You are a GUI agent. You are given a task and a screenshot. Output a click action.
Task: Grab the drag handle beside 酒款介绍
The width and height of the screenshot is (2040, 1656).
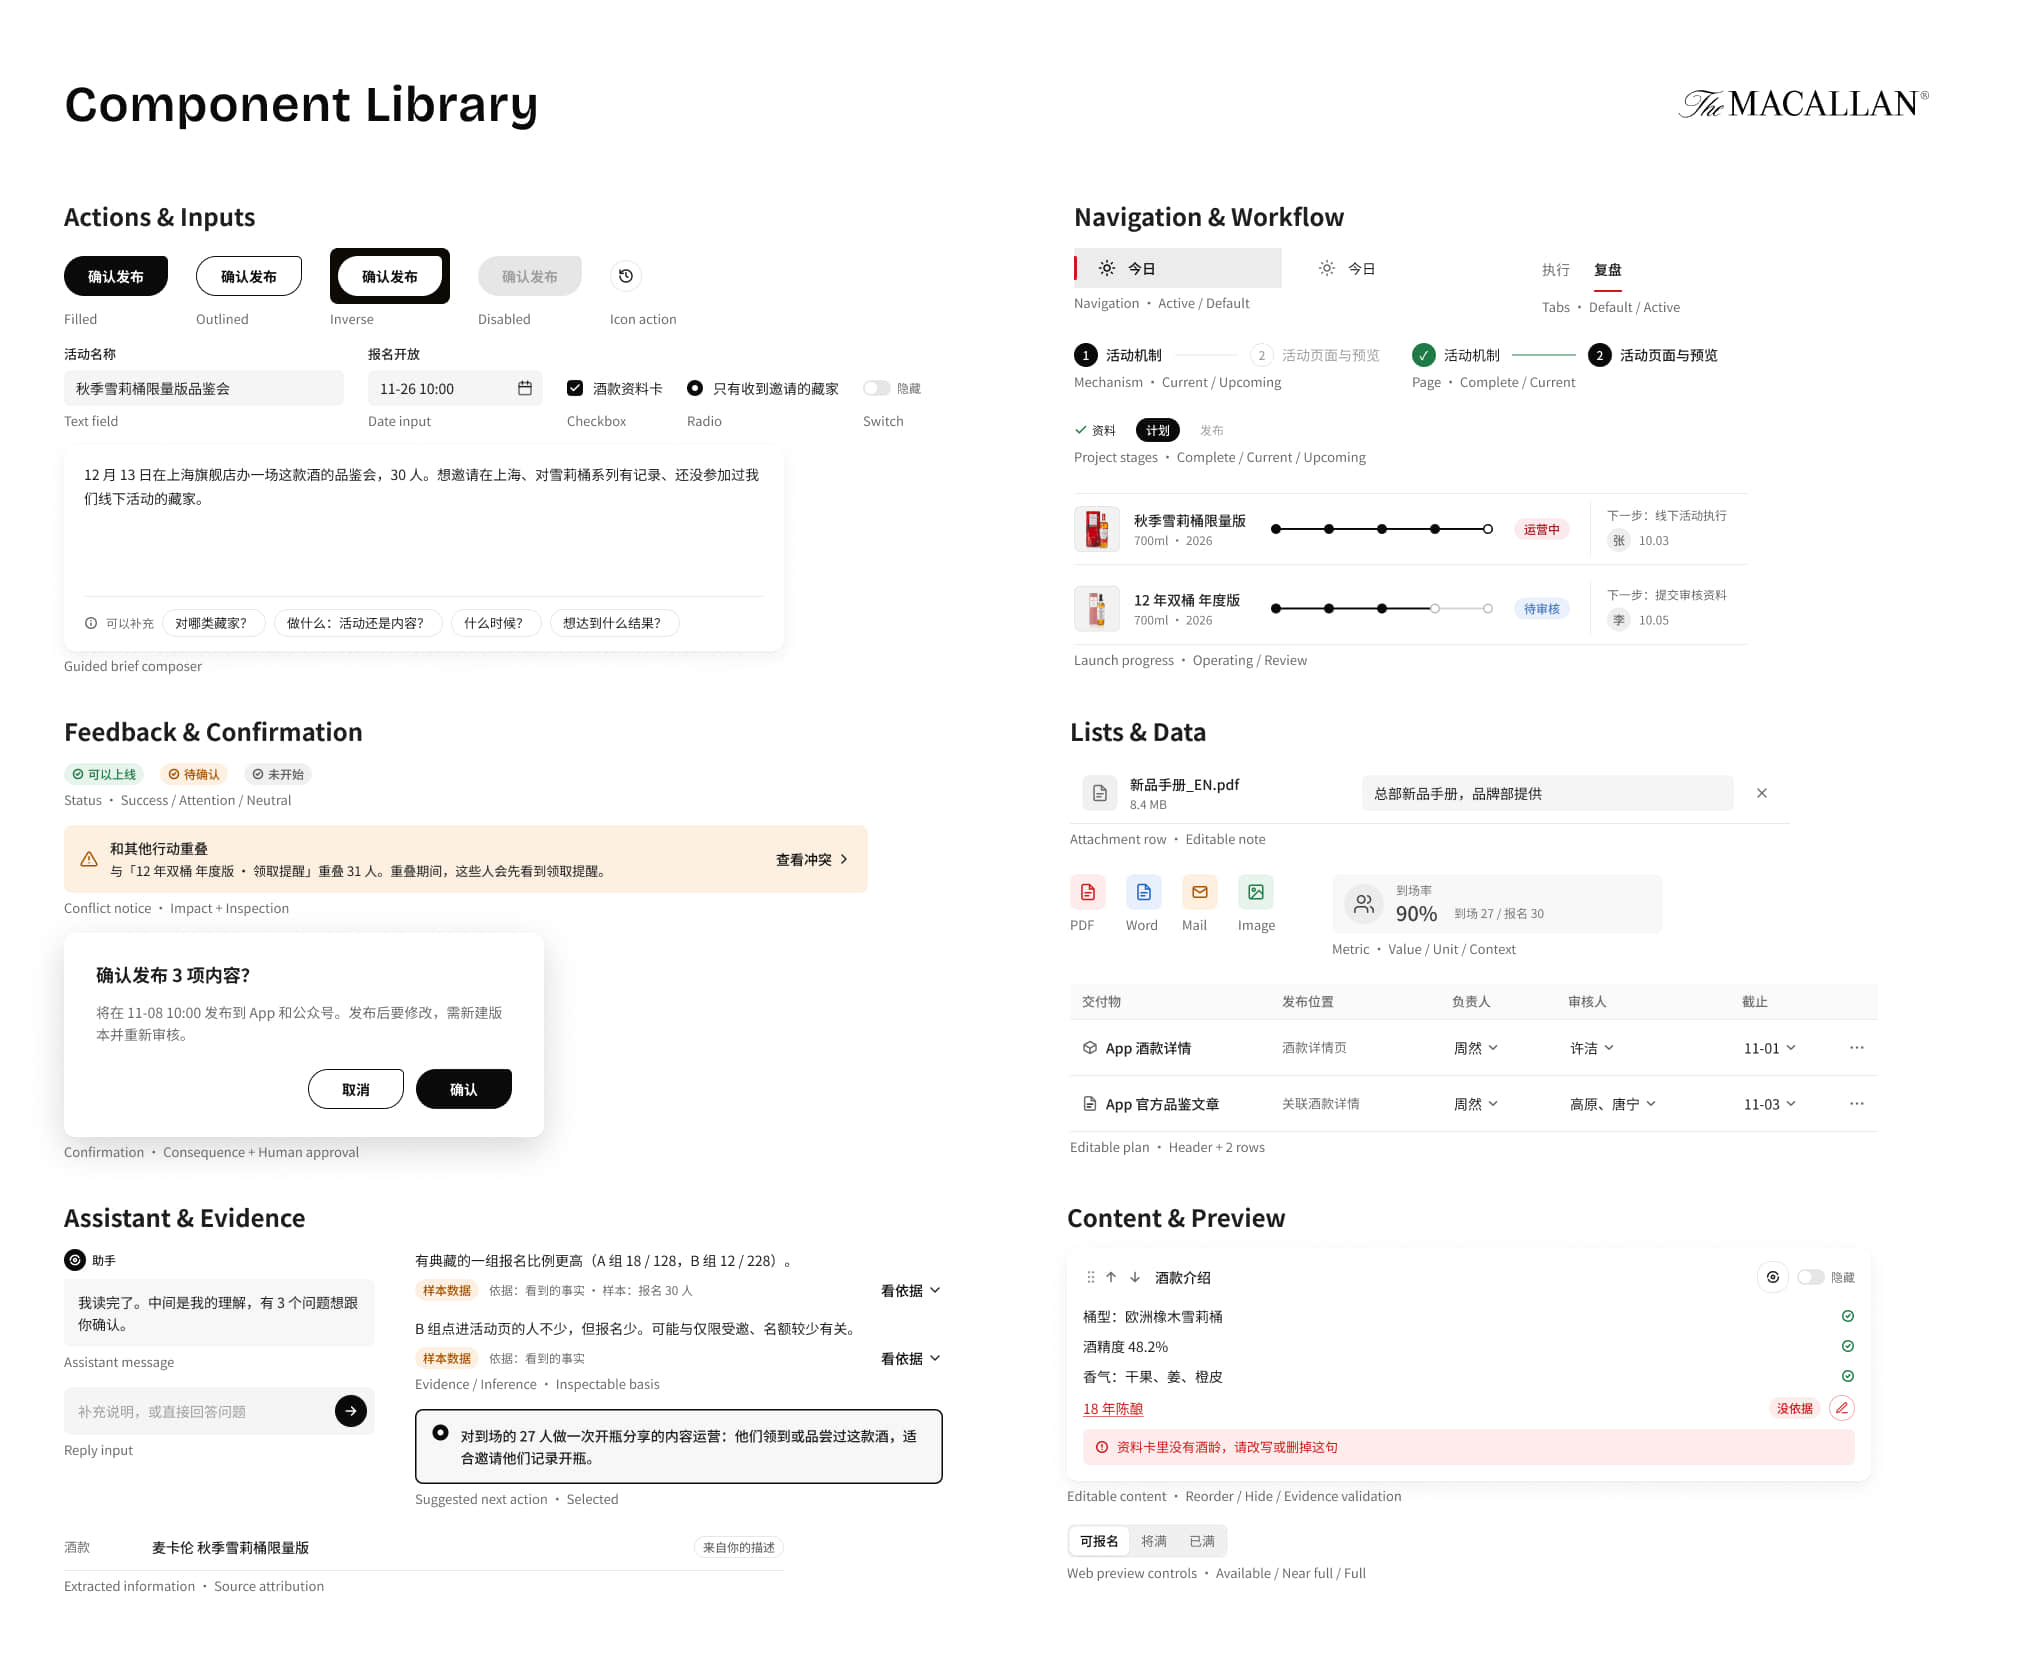1091,1277
